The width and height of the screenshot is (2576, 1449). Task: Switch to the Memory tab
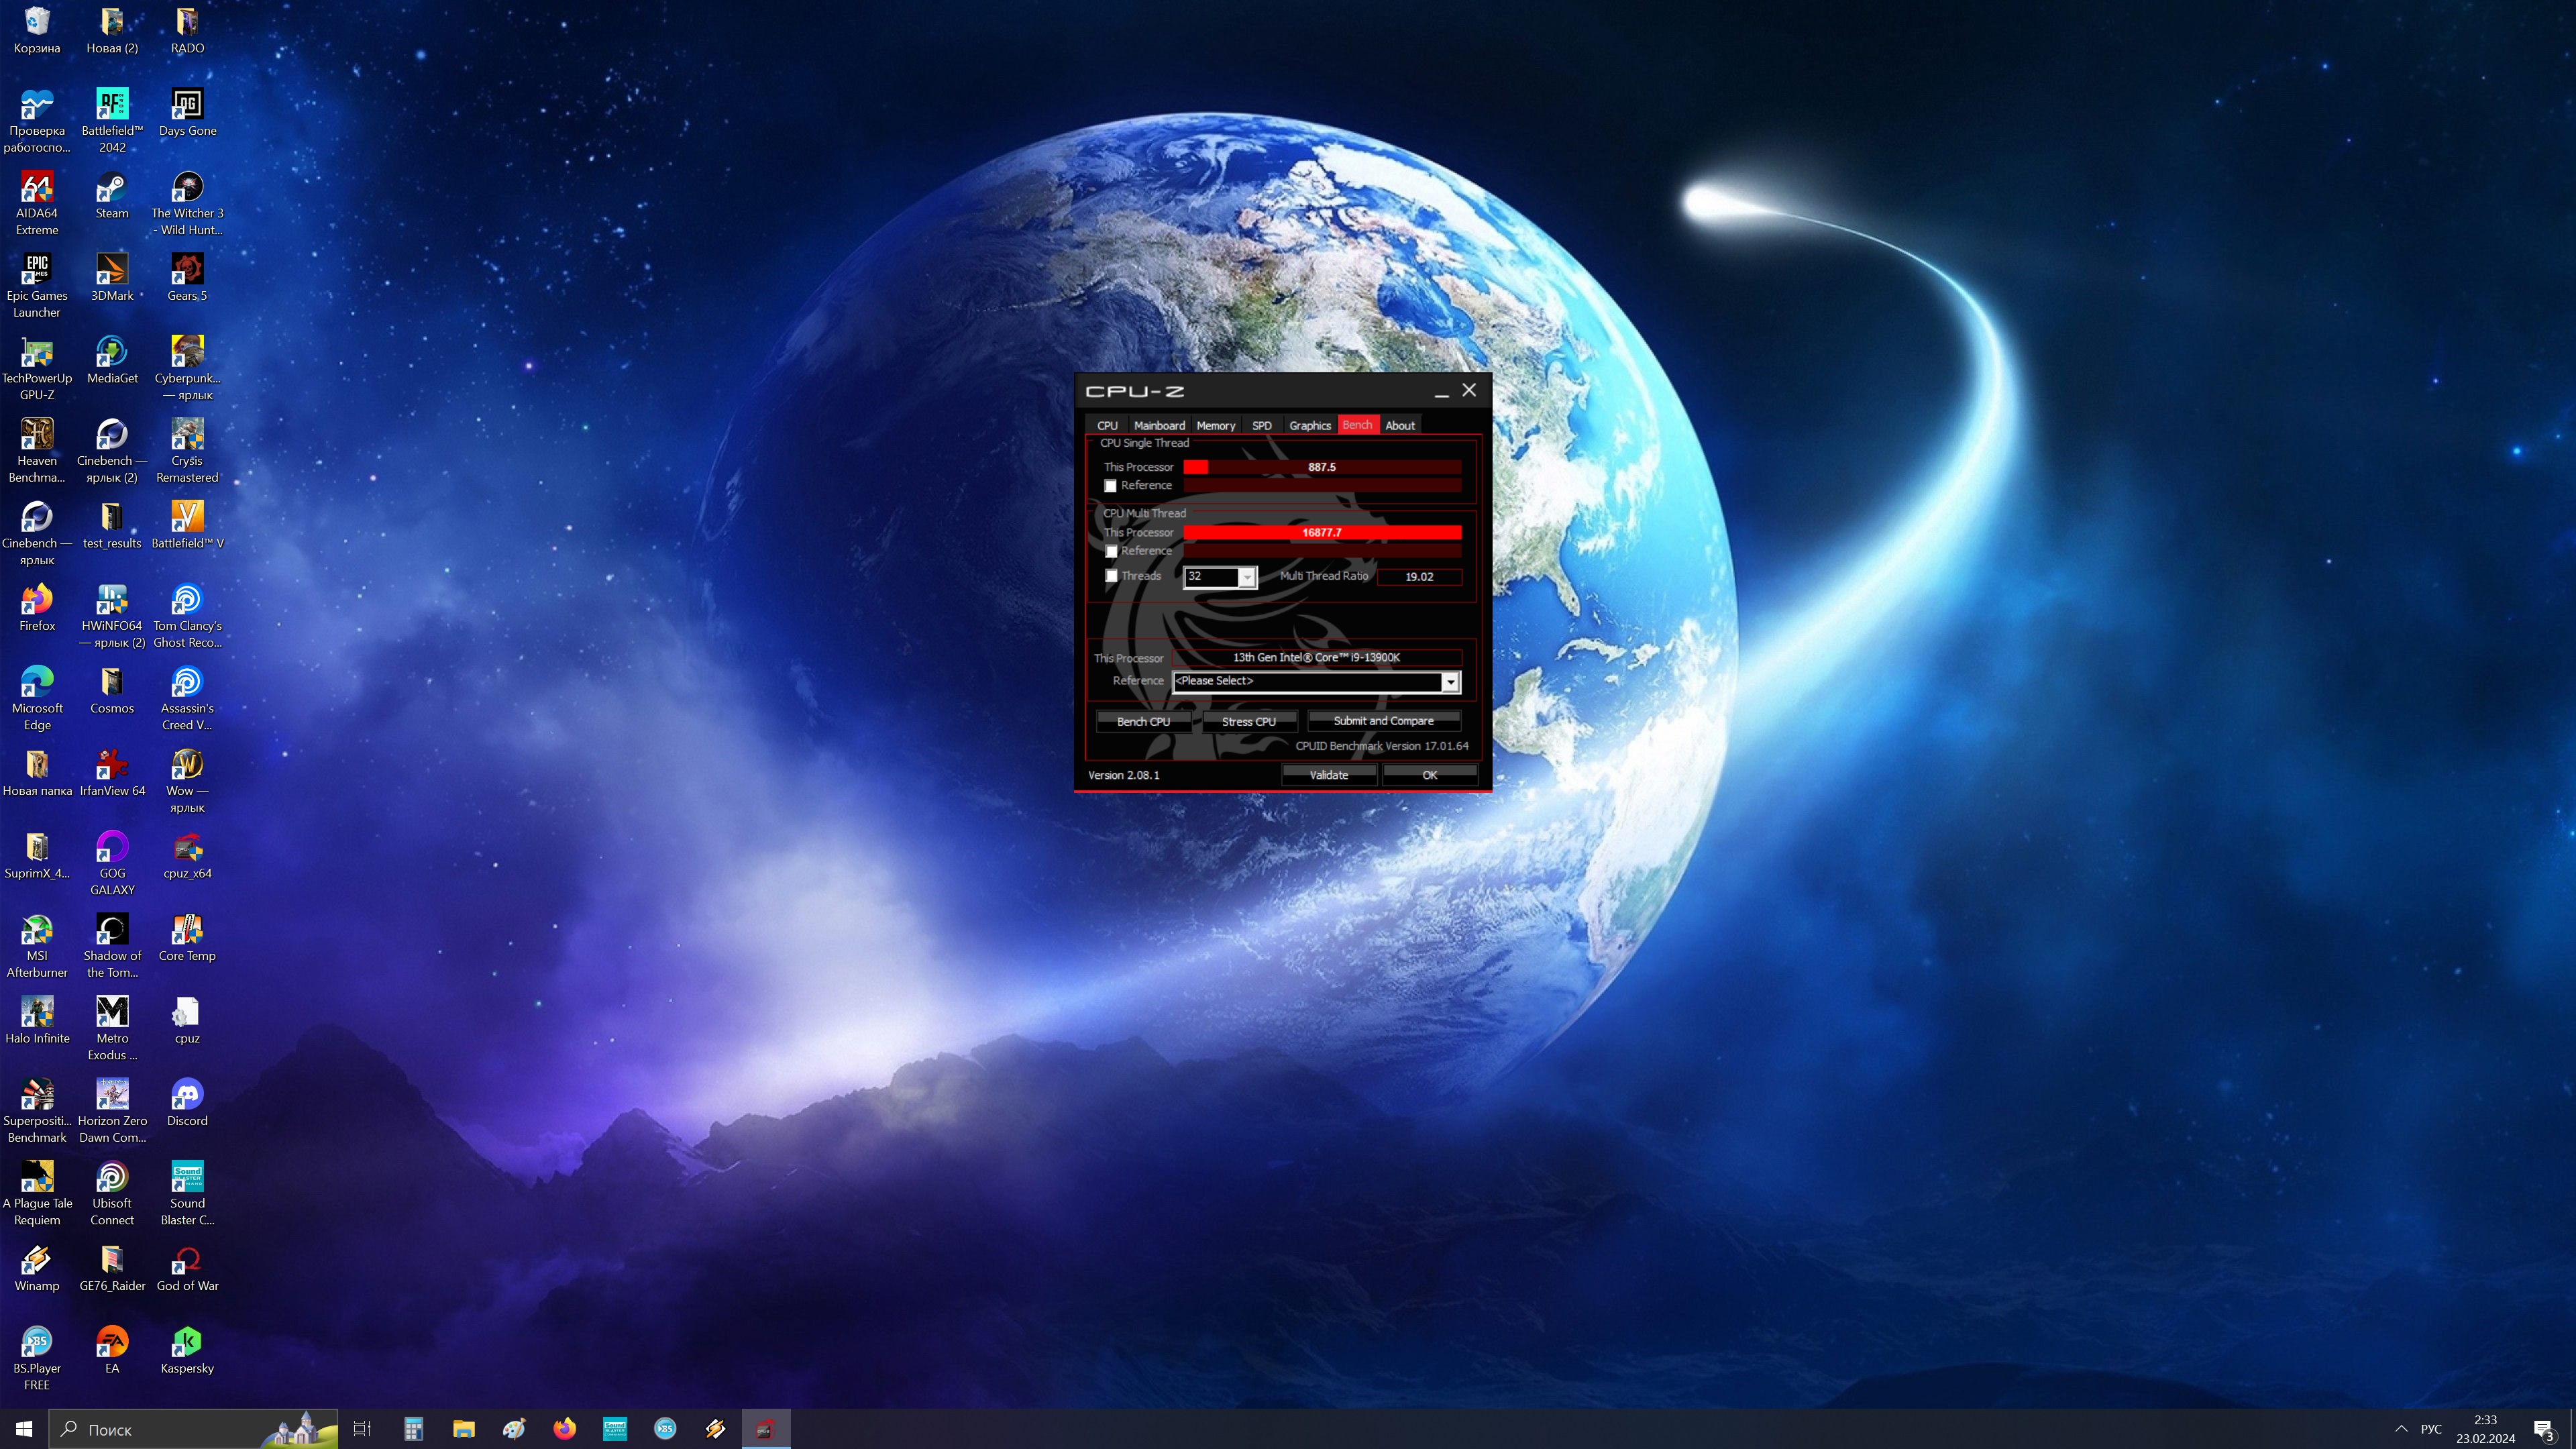(x=1215, y=426)
